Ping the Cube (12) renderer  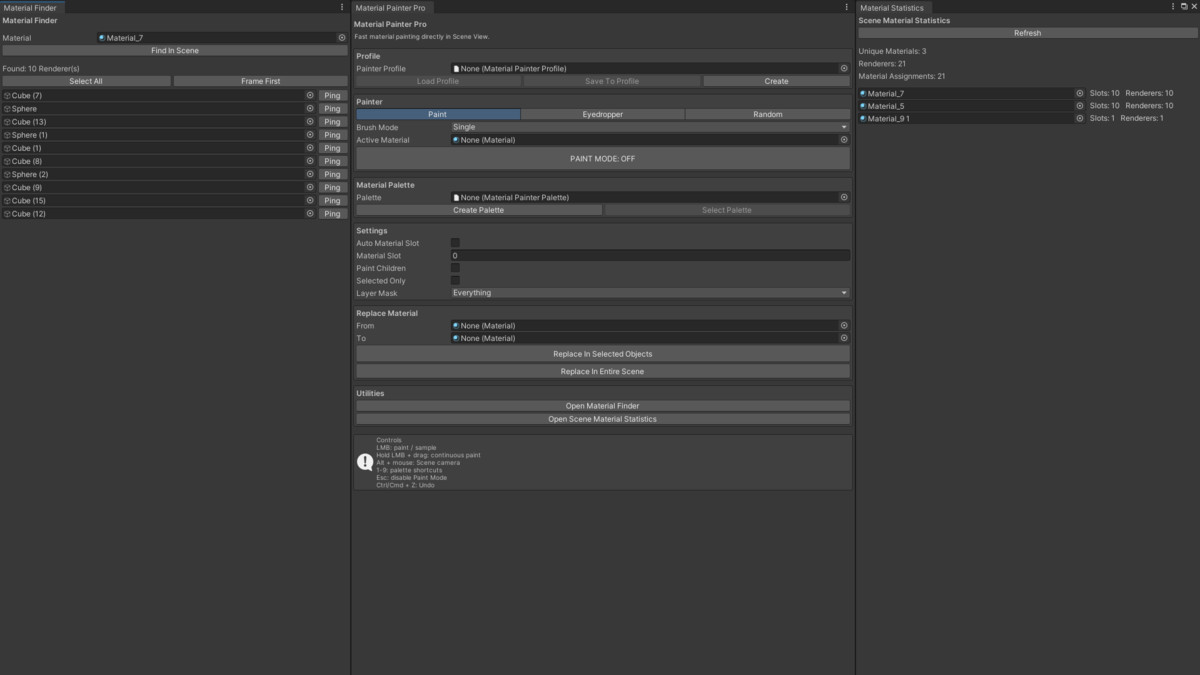click(x=333, y=214)
